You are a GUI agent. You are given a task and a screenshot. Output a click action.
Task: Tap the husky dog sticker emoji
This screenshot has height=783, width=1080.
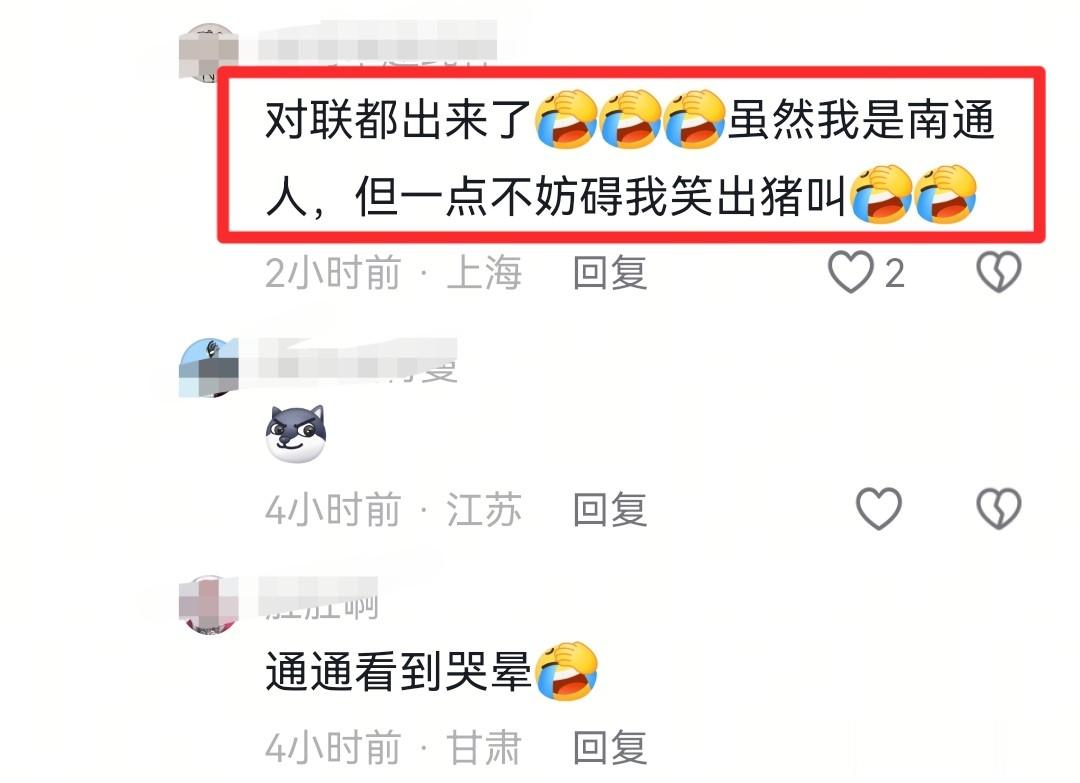[295, 433]
